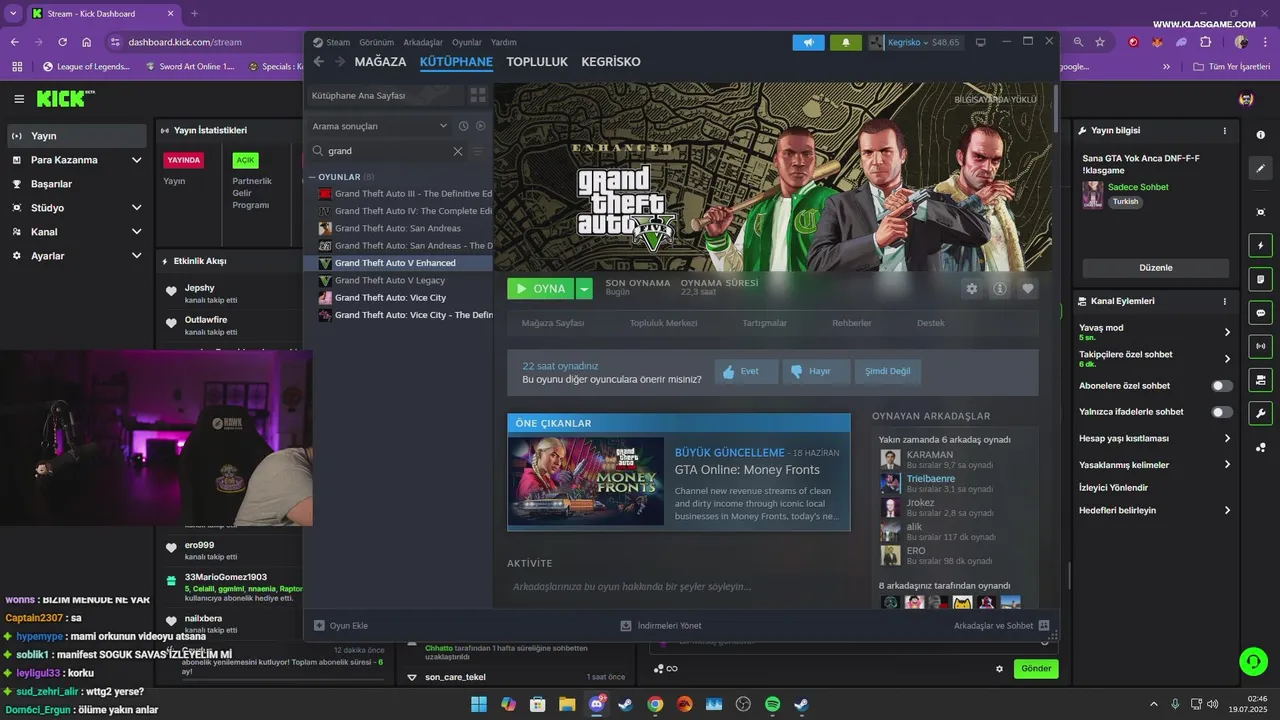Open Steam notifications bell
Screen dimensions: 1280x720
(846, 42)
